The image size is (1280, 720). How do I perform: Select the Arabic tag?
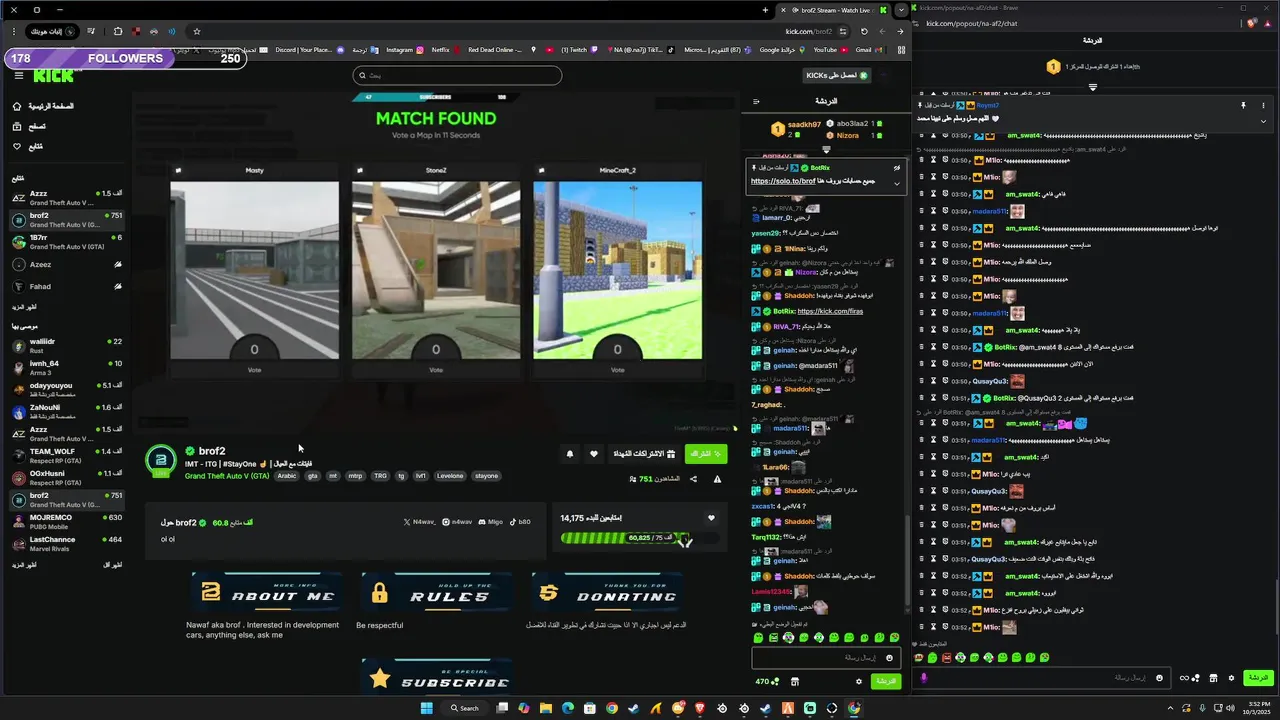click(x=287, y=476)
